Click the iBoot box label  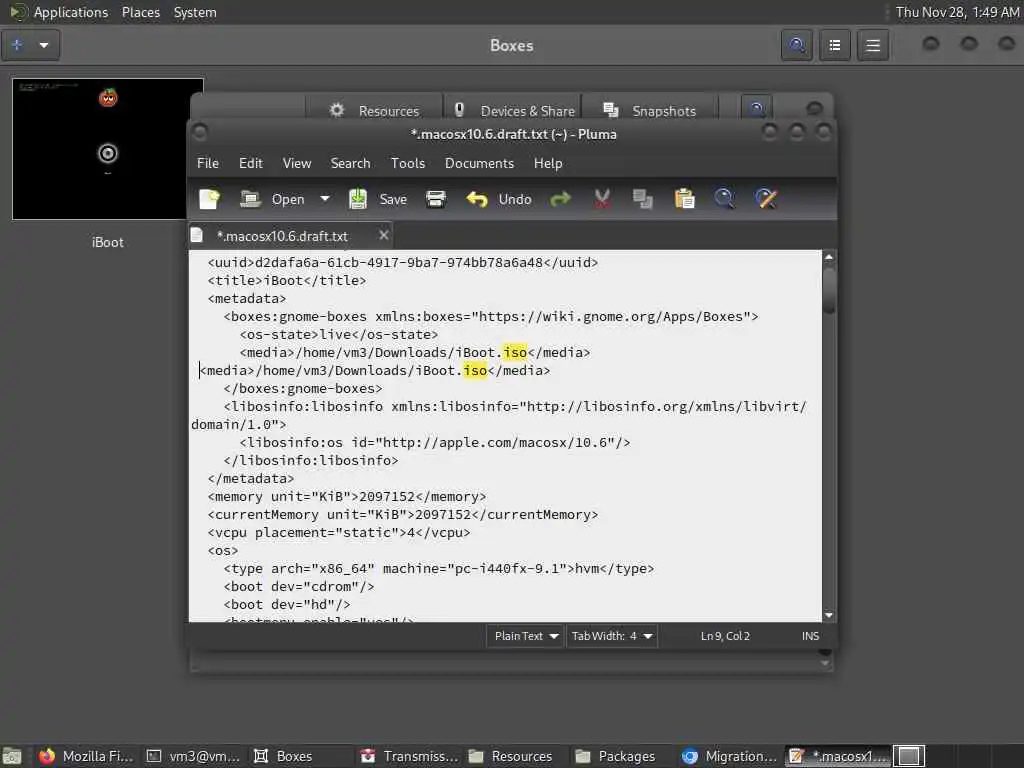click(108, 242)
